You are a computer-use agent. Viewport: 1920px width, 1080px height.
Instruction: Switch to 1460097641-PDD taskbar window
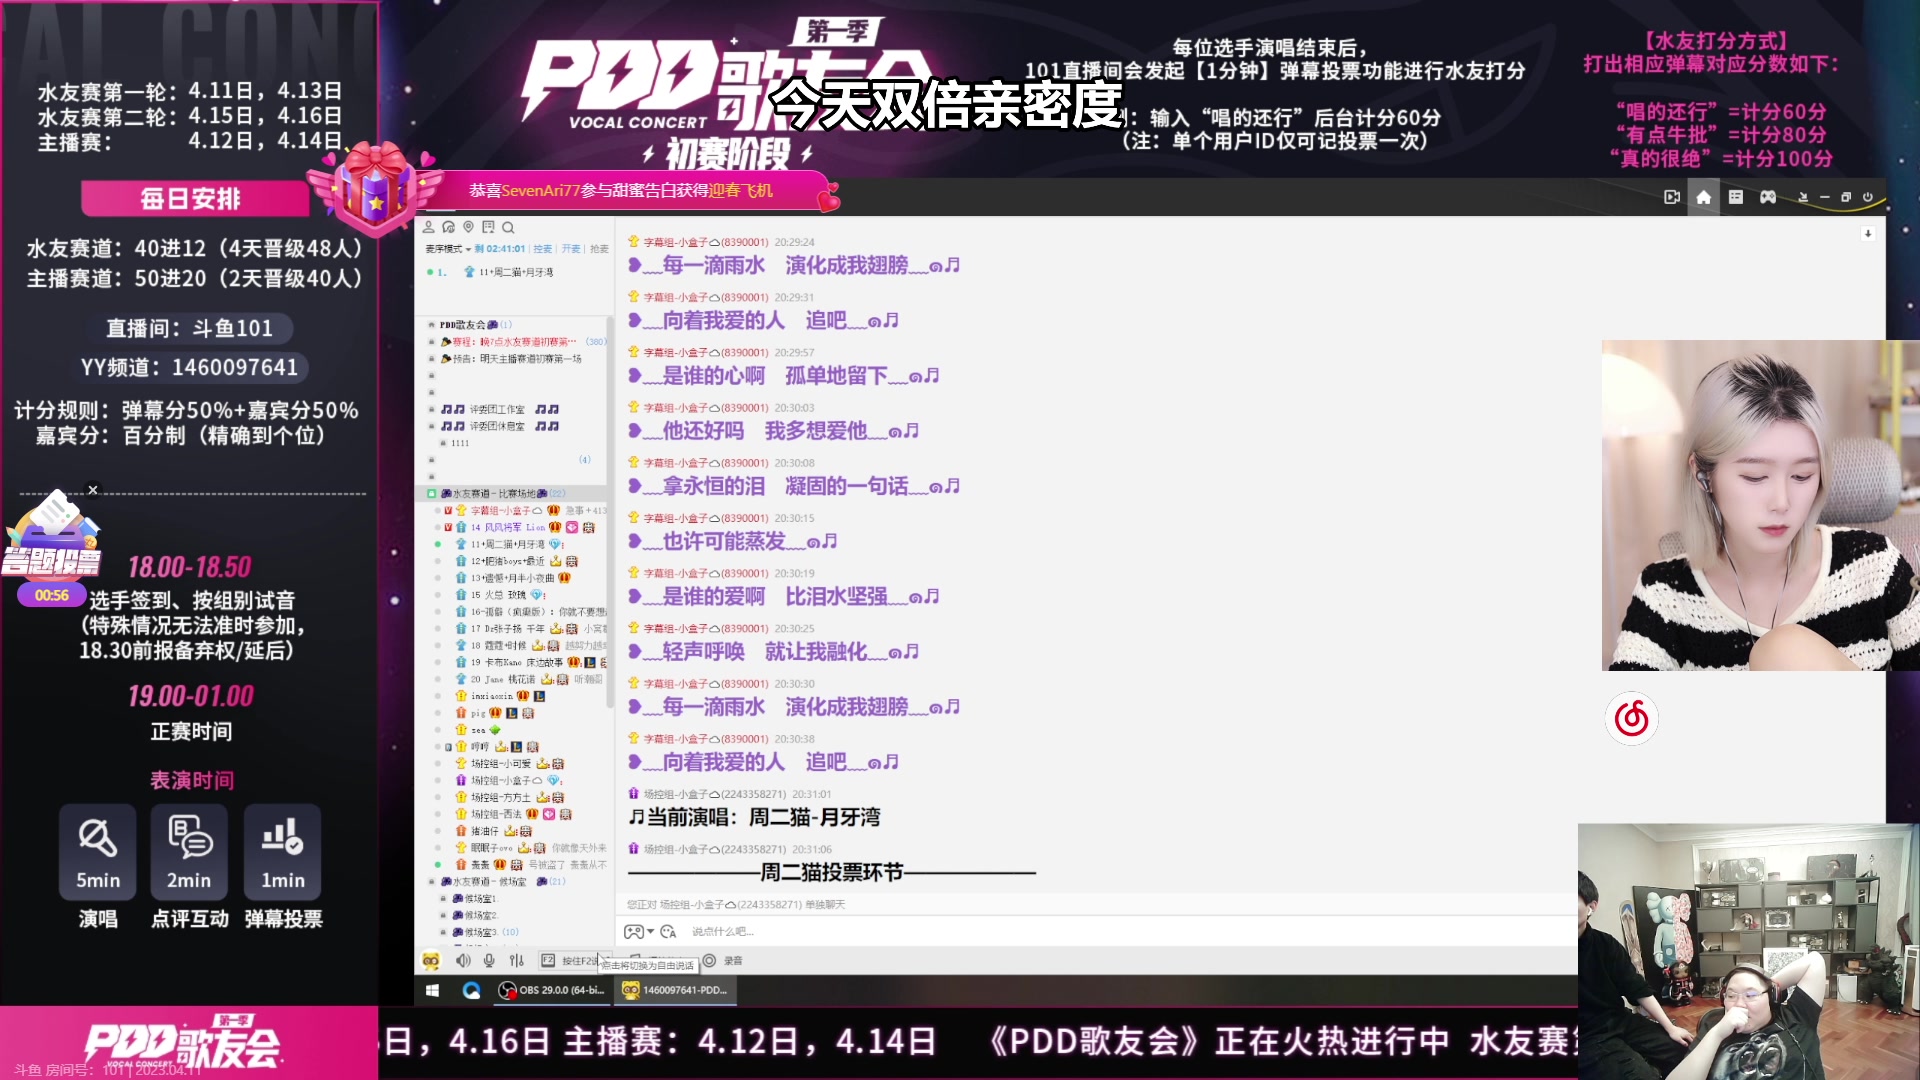point(675,990)
